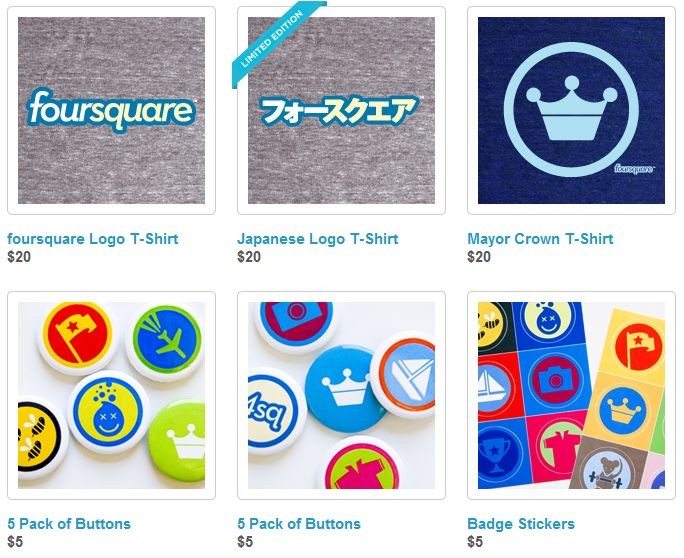Open the foursquare Logo T-Shirt product image

point(111,110)
